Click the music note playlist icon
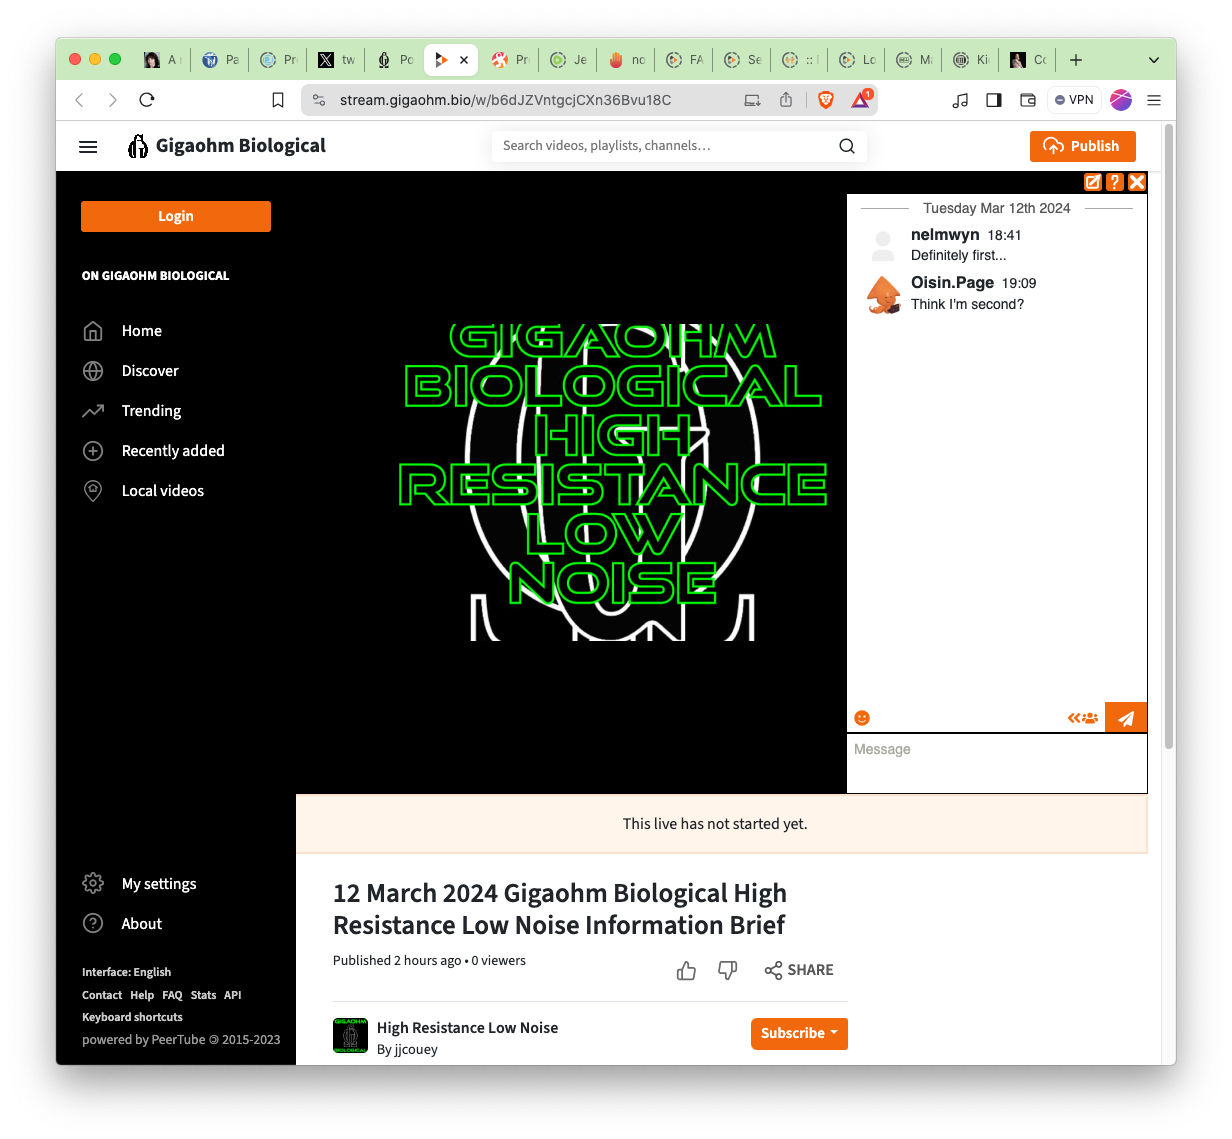This screenshot has height=1139, width=1232. (x=960, y=100)
